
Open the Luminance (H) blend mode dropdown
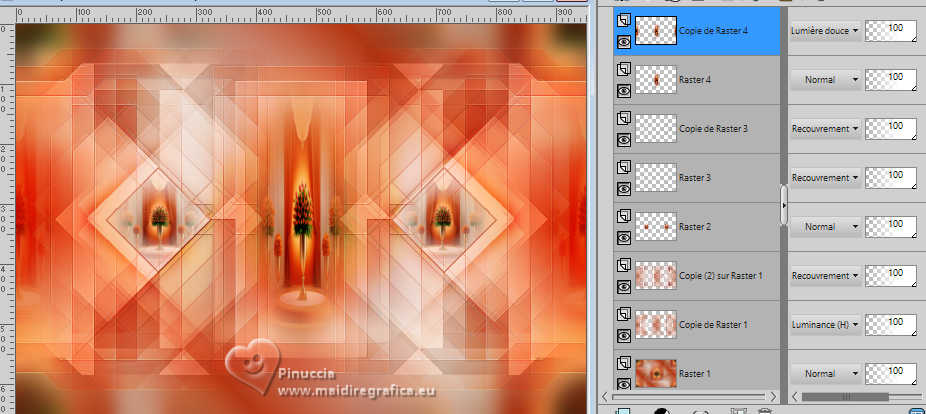825,325
